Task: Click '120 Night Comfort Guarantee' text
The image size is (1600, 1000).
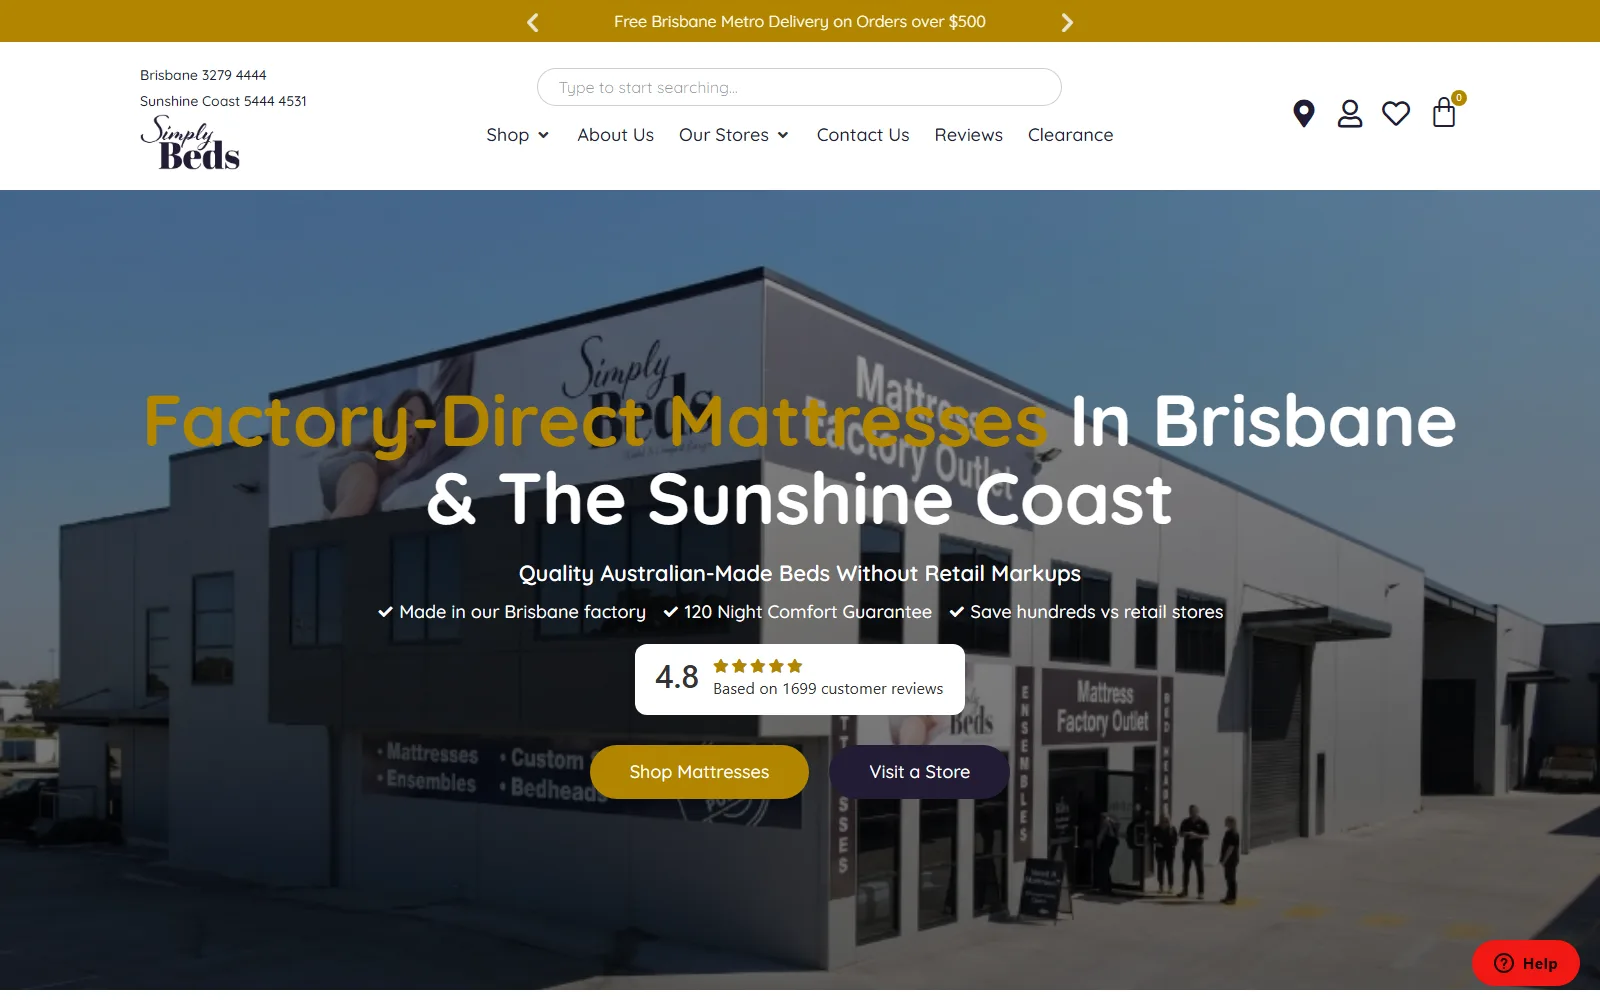Action: pos(808,612)
